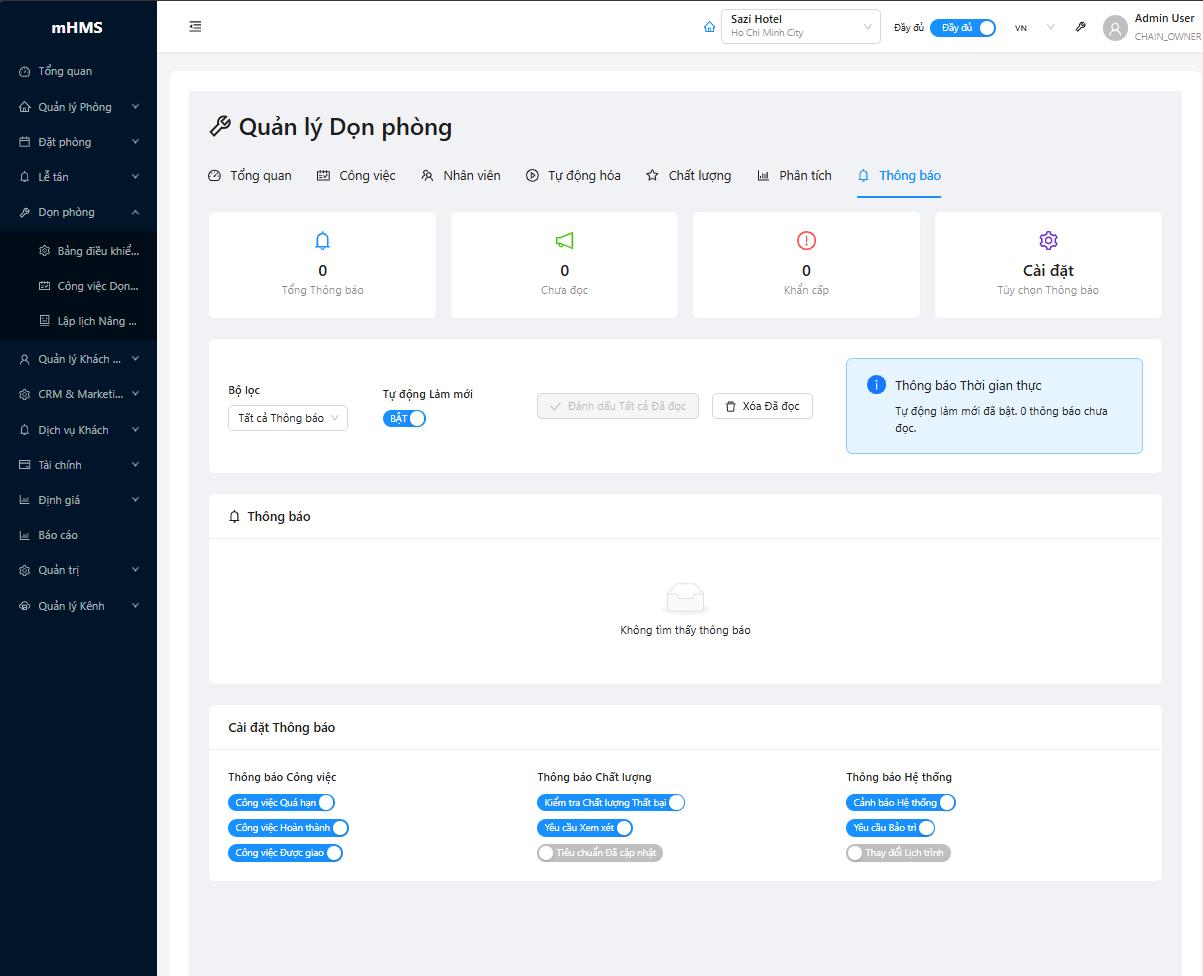Disable the Công việc Quá hạn notification toggle
This screenshot has height=976, width=1203.
point(281,803)
